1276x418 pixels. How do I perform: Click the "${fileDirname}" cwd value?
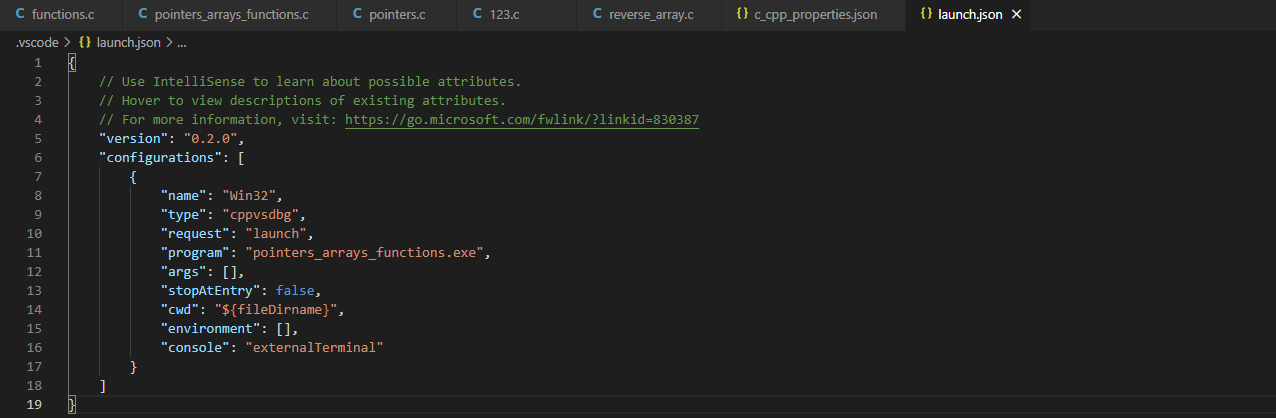(281, 310)
